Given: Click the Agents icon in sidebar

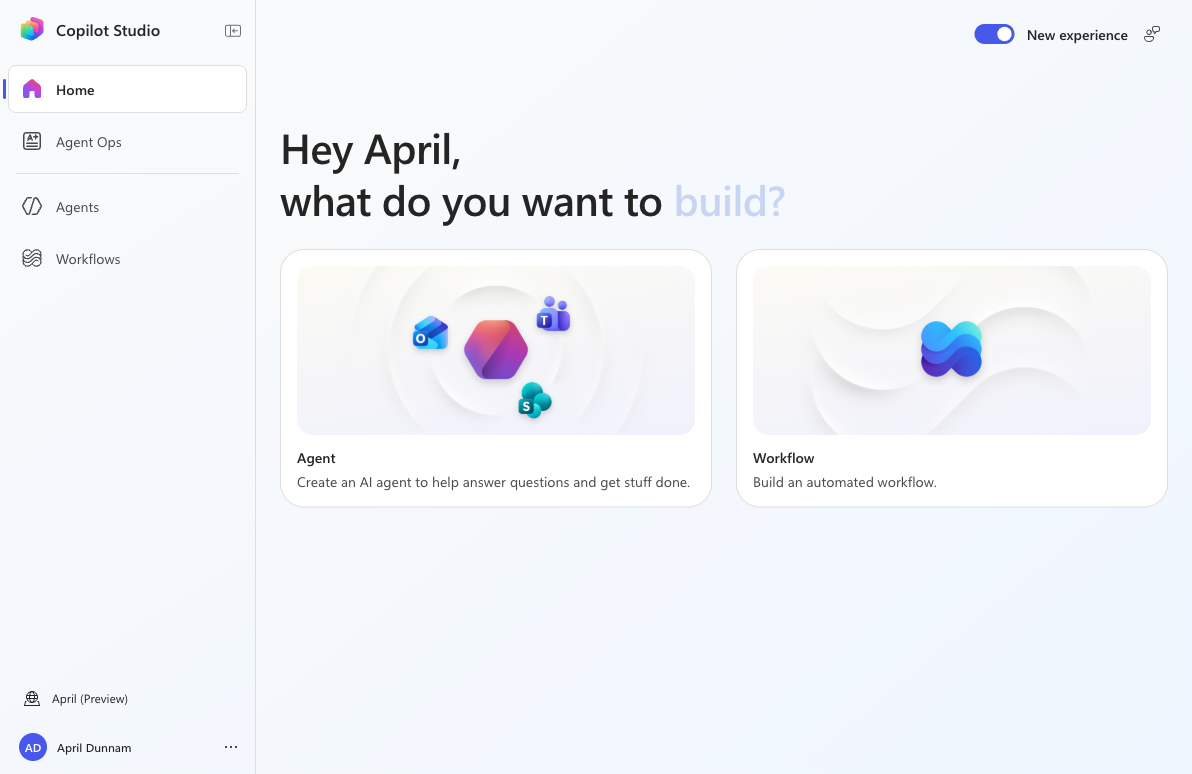Looking at the screenshot, I should point(32,206).
